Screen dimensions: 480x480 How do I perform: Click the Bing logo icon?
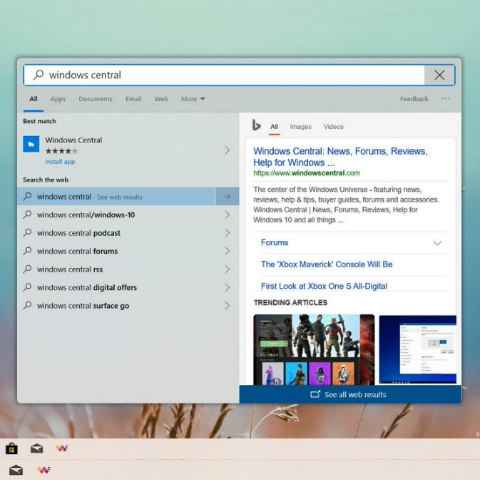pyautogui.click(x=256, y=125)
